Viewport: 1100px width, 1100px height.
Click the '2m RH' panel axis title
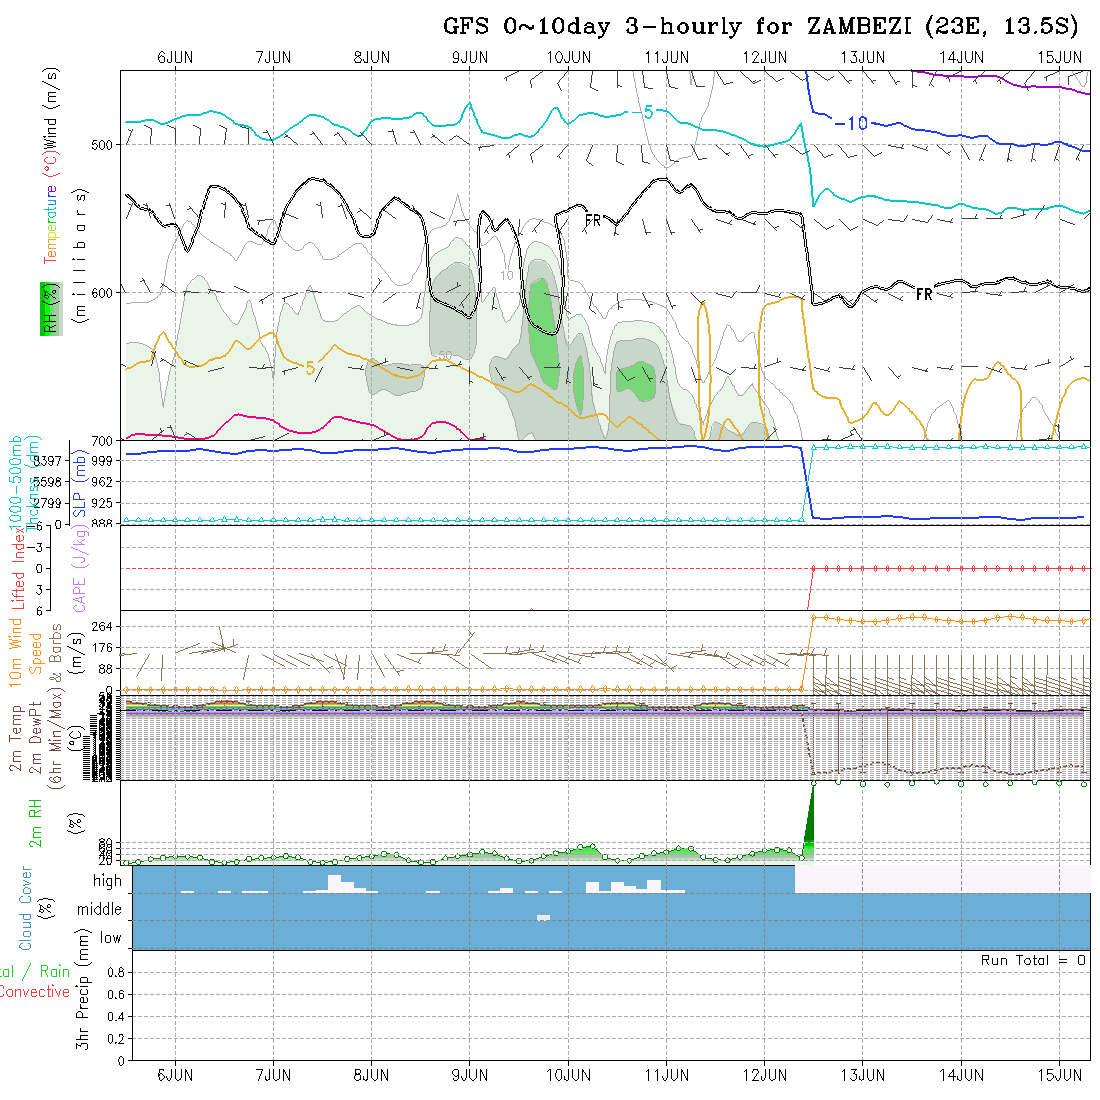[36, 822]
